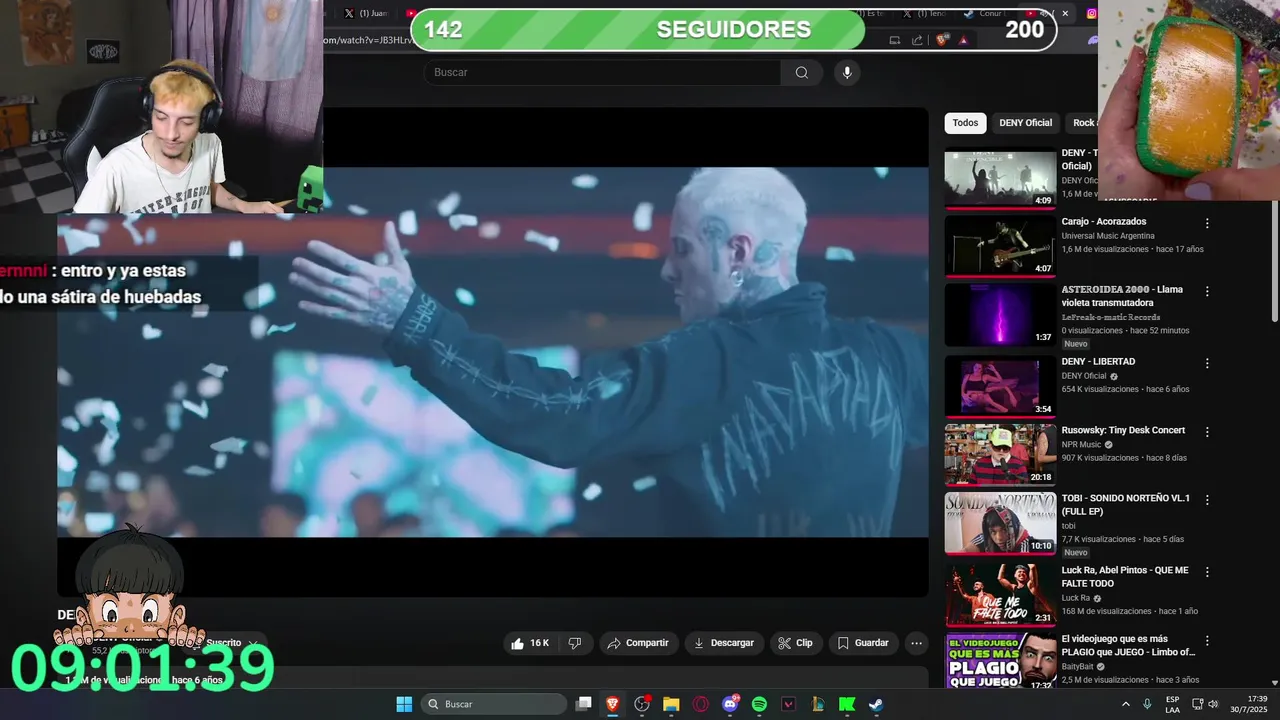
Task: Open options menu for ASTEROIDEA 2000 video
Action: 1207,291
